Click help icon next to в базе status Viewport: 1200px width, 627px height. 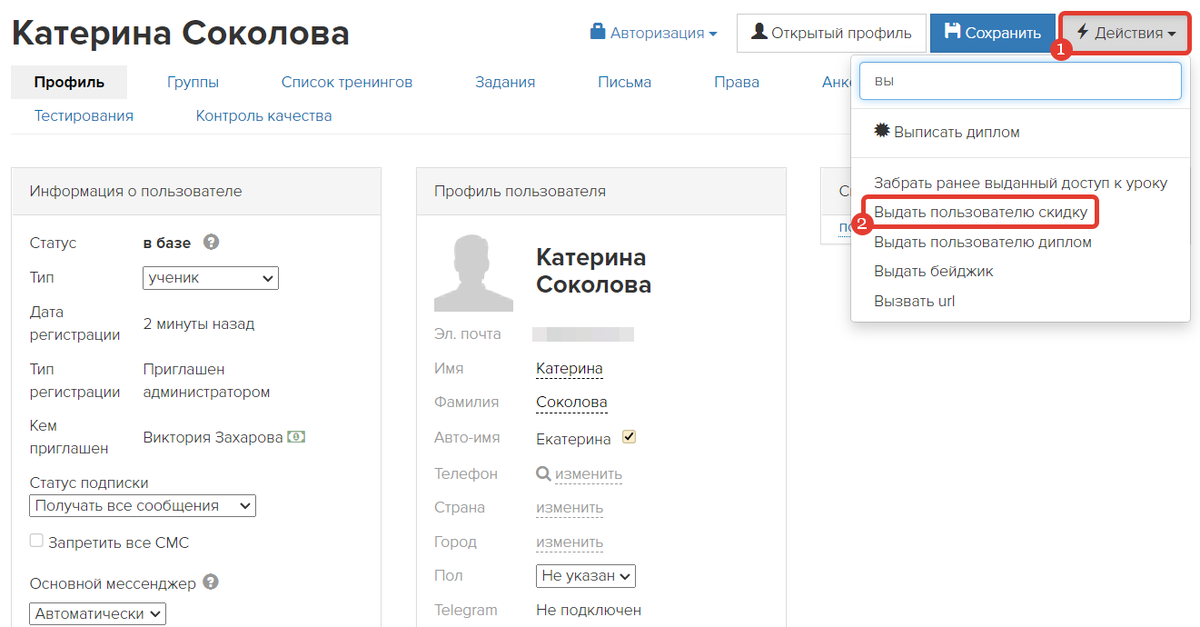click(211, 242)
